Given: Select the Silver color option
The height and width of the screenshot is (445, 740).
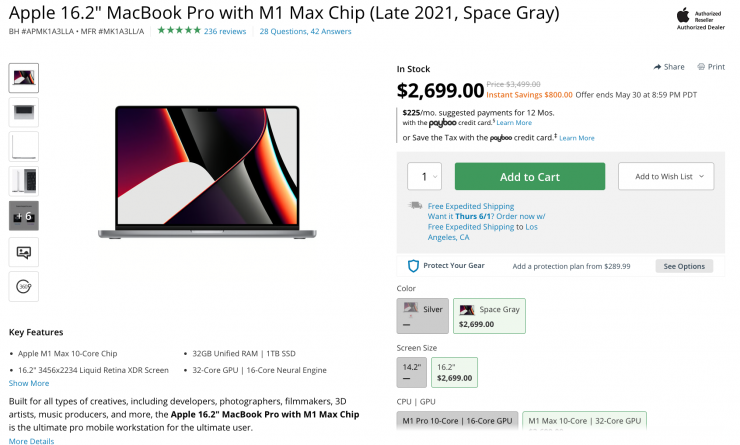Looking at the screenshot, I should [421, 316].
